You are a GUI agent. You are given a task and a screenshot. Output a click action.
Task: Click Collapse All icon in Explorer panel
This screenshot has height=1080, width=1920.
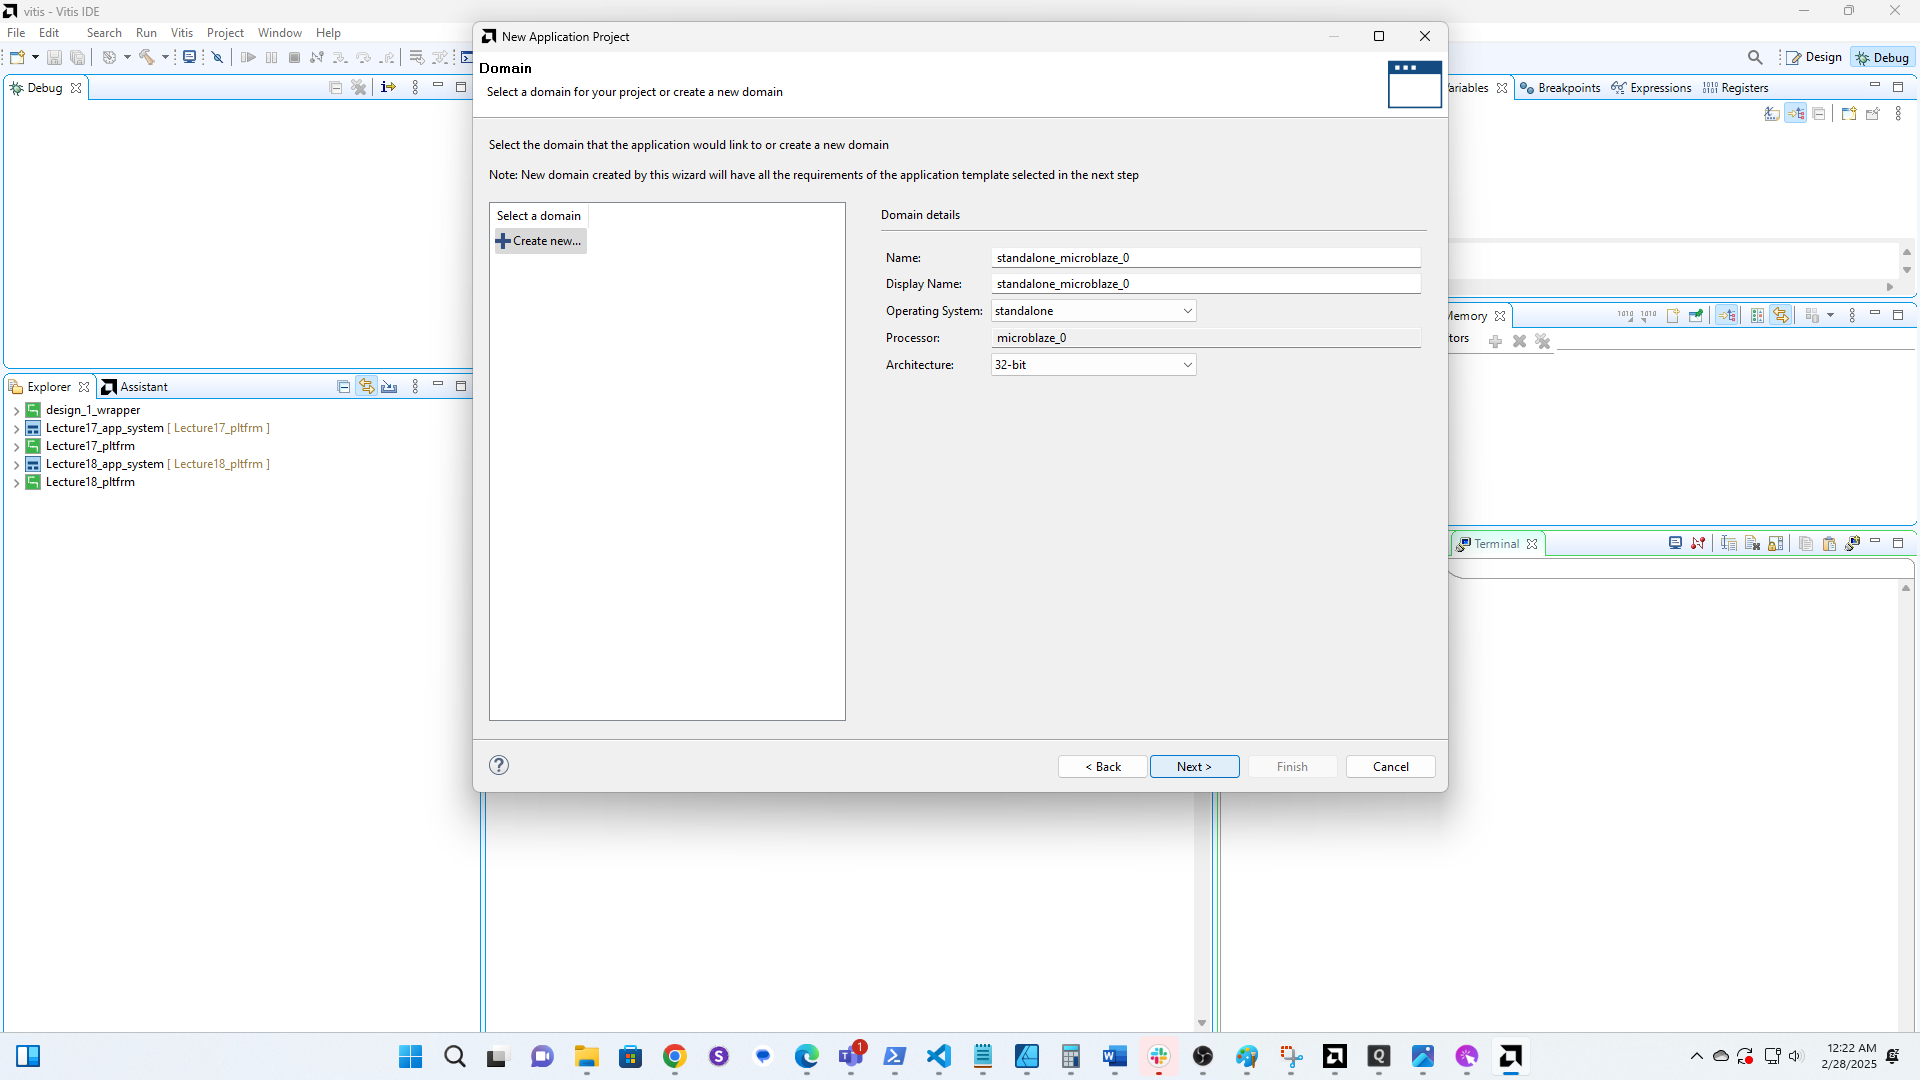point(343,387)
